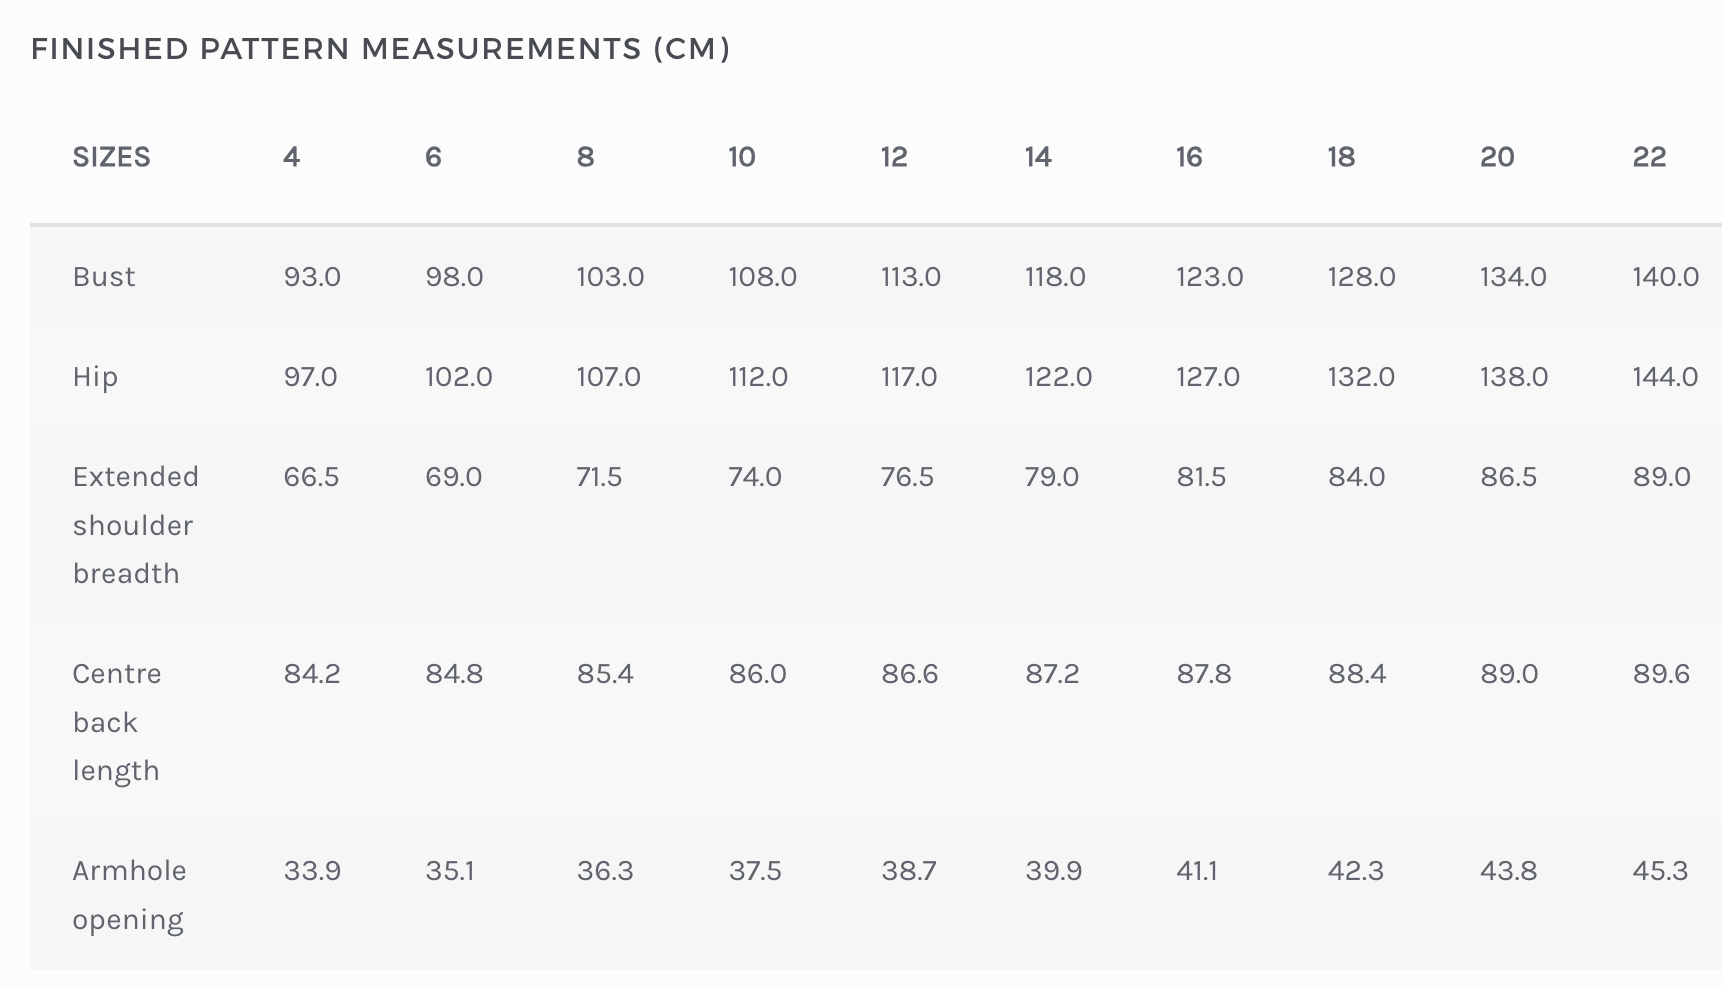
Task: Select the Extended shoulder breadth label
Action: tap(135, 525)
